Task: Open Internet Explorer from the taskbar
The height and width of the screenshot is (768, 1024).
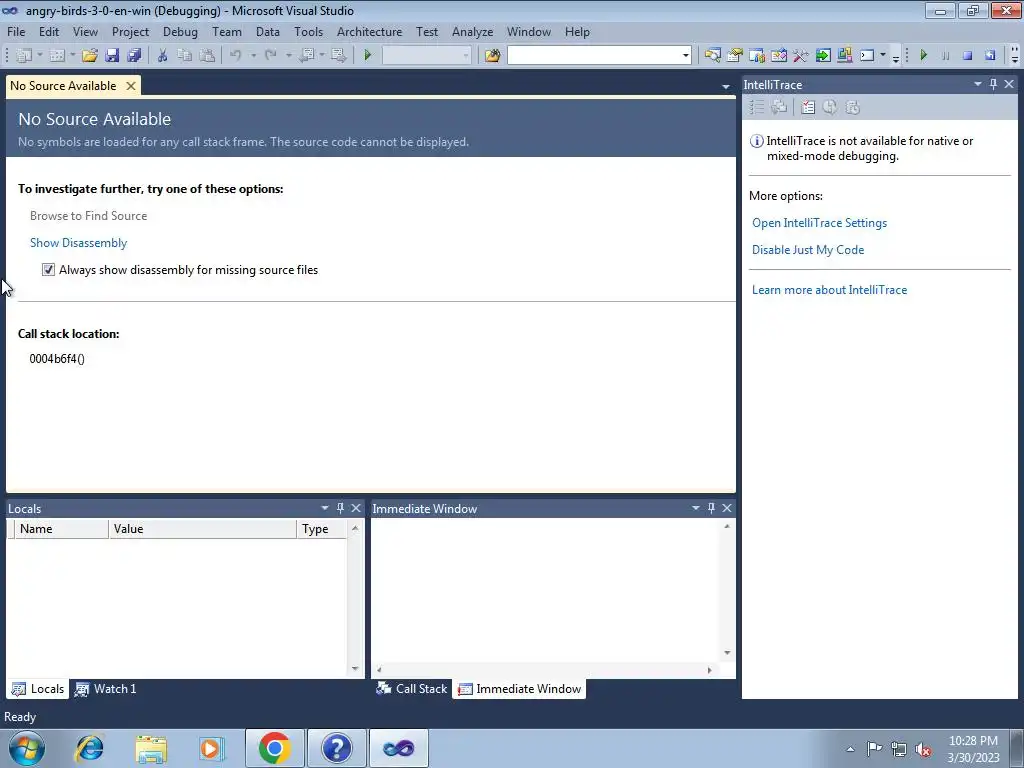Action: [x=89, y=748]
